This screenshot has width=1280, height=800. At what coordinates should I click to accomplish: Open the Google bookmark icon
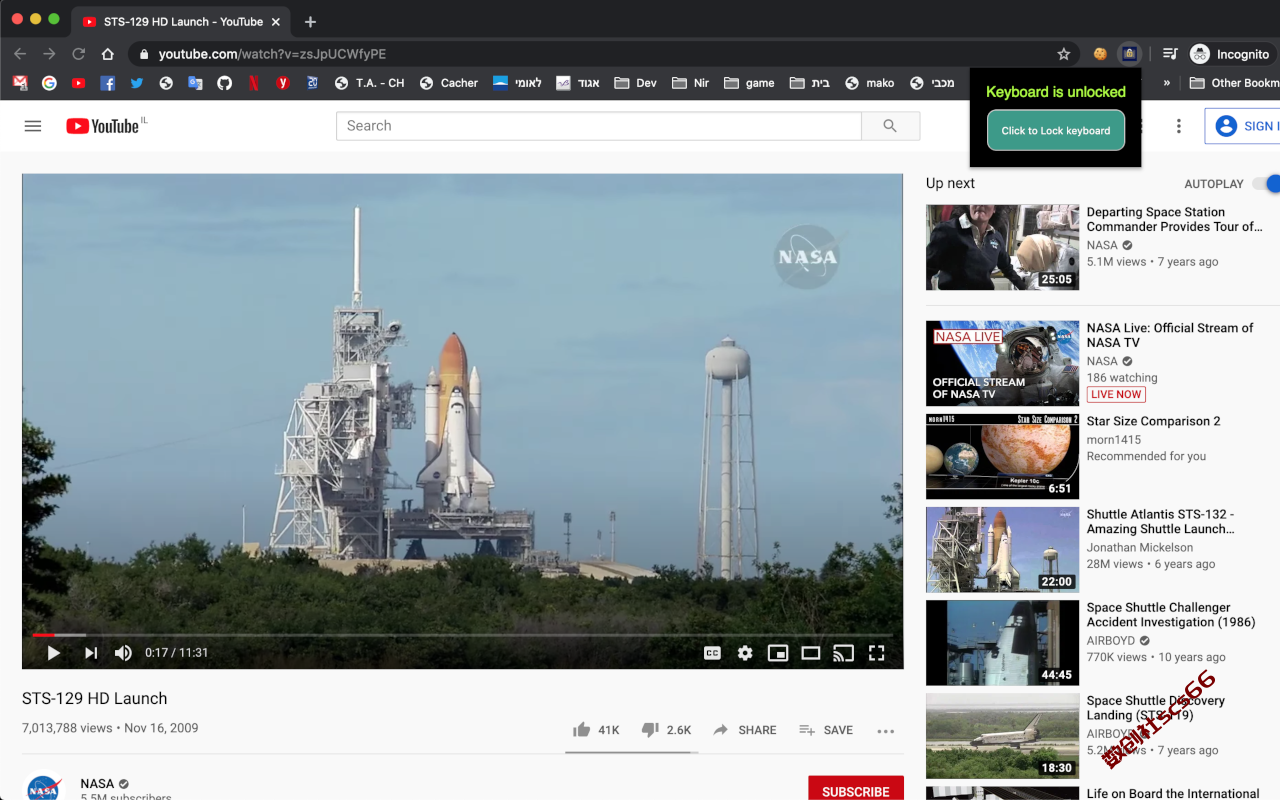[x=49, y=83]
